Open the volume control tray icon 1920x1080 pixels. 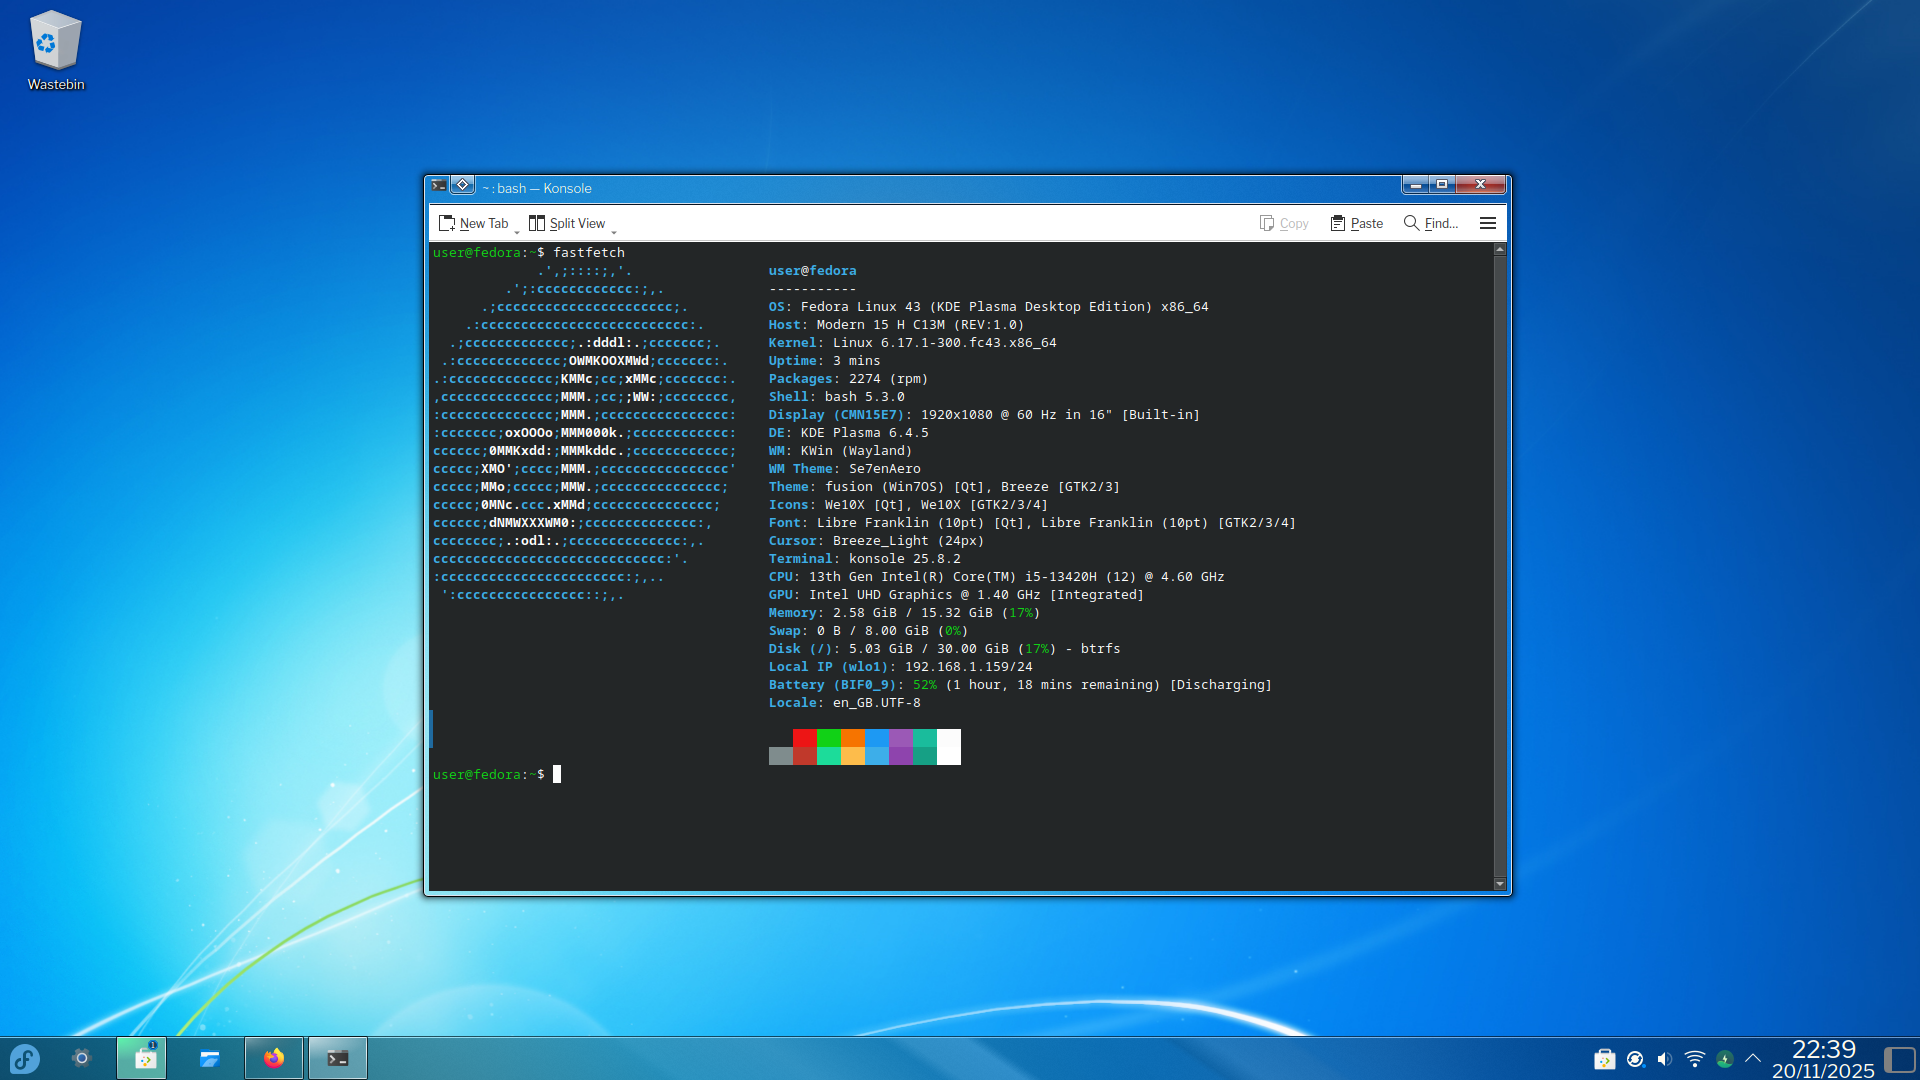(1665, 1059)
